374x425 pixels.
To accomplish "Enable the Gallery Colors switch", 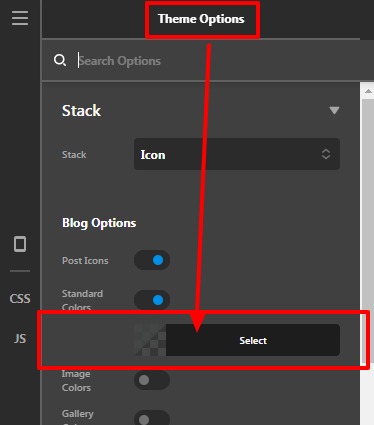I will (152, 418).
